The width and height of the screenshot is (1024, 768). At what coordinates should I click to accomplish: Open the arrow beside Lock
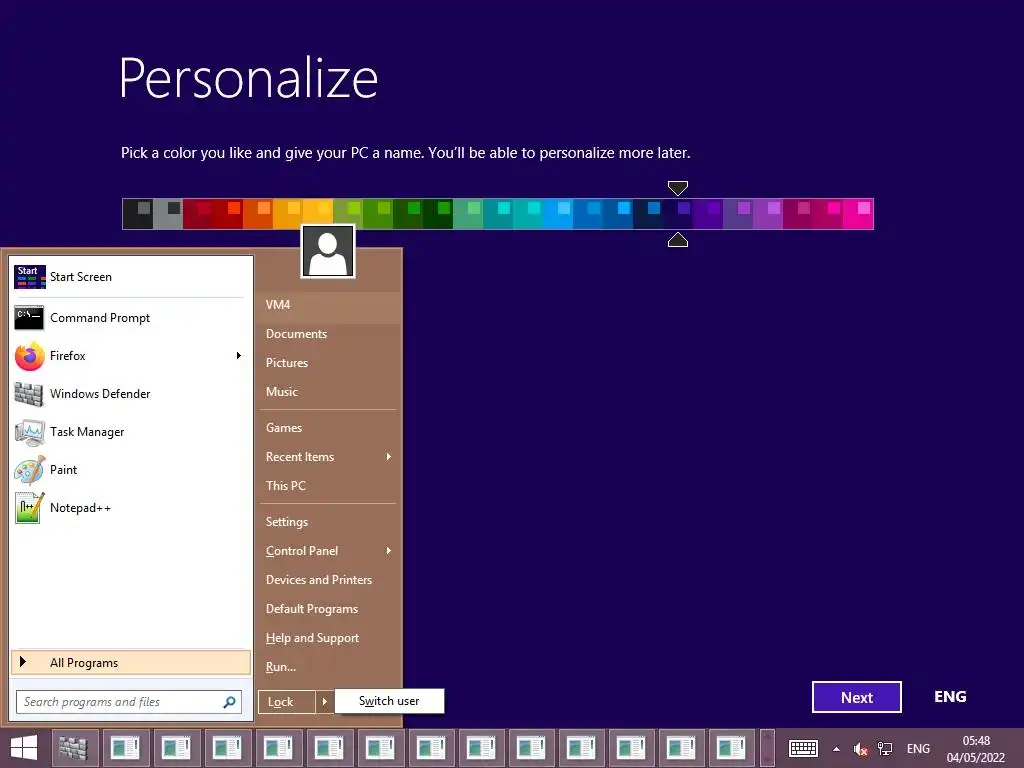[x=324, y=702]
